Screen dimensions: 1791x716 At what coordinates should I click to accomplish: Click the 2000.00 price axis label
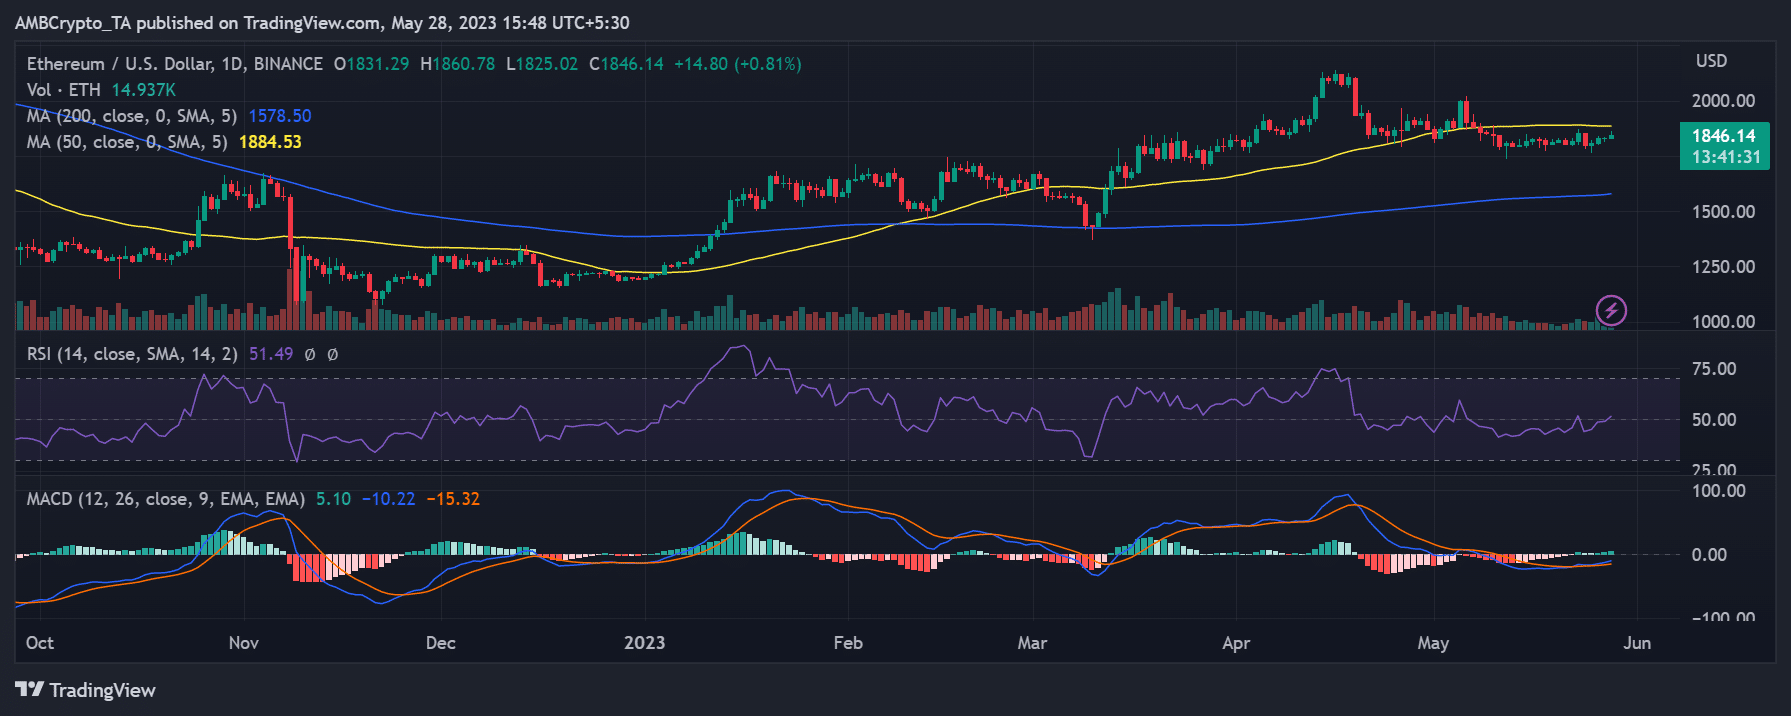click(1723, 101)
